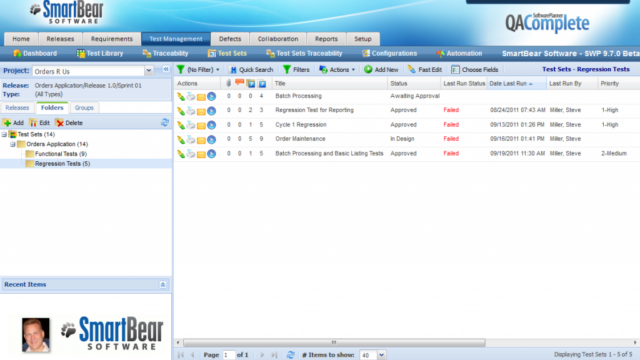Click Failed status of Order Maintenance
The width and height of the screenshot is (640, 360).
pos(451,139)
